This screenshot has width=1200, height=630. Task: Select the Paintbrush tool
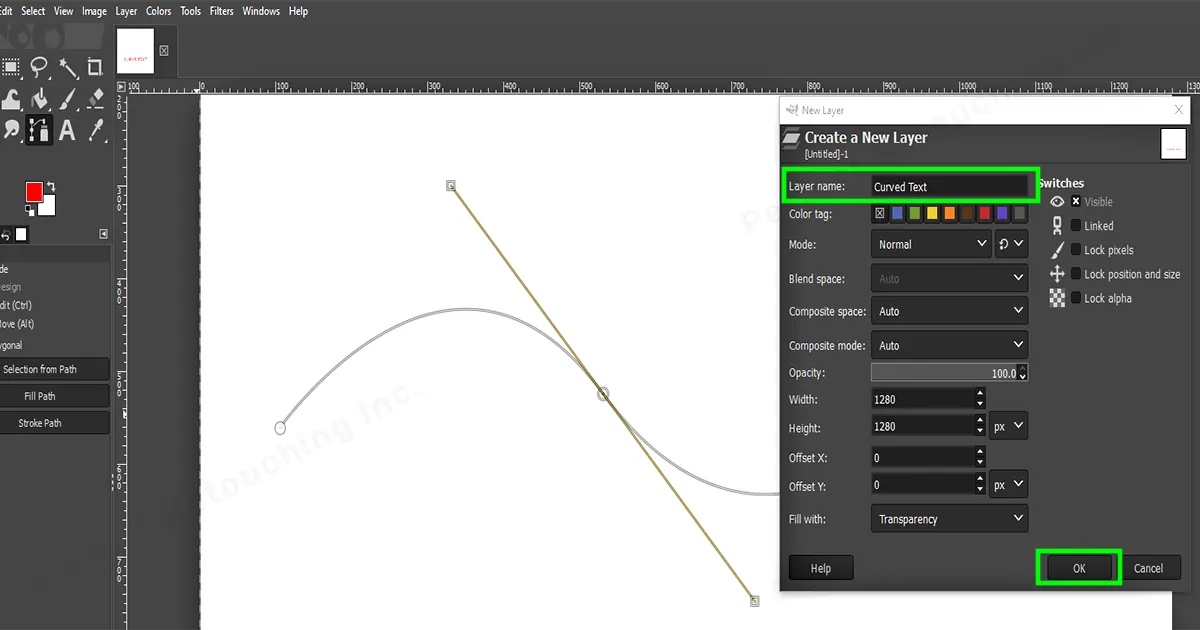[x=67, y=99]
